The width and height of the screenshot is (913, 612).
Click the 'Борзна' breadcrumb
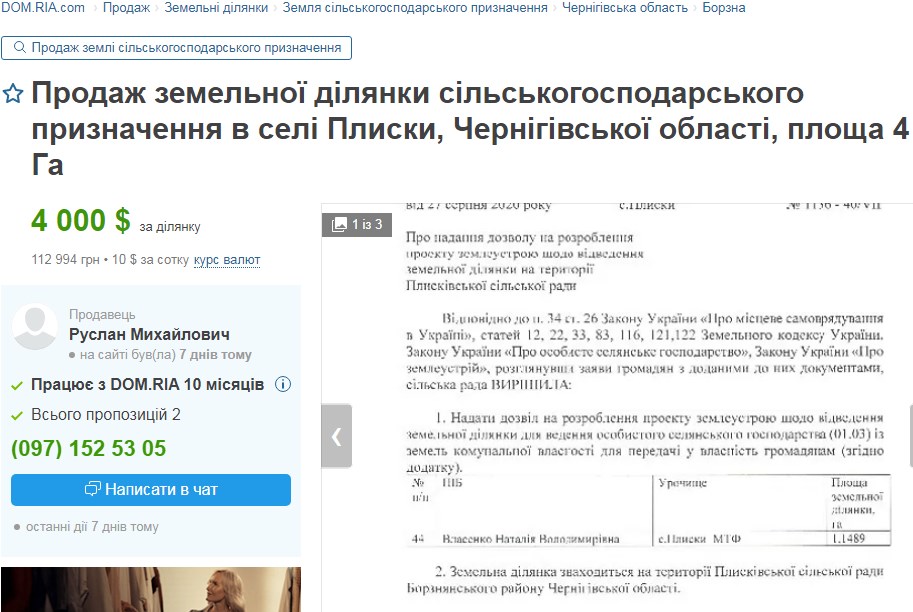click(x=723, y=8)
